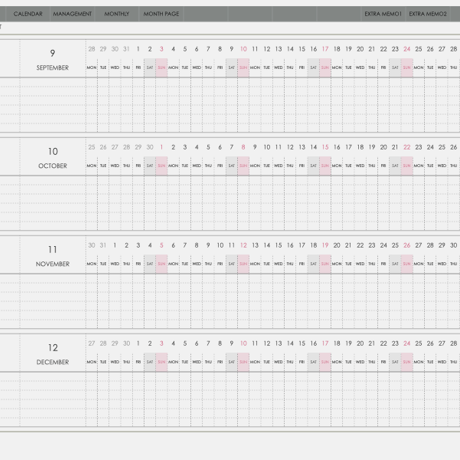Click grayed date 25 in October row

(92, 147)
